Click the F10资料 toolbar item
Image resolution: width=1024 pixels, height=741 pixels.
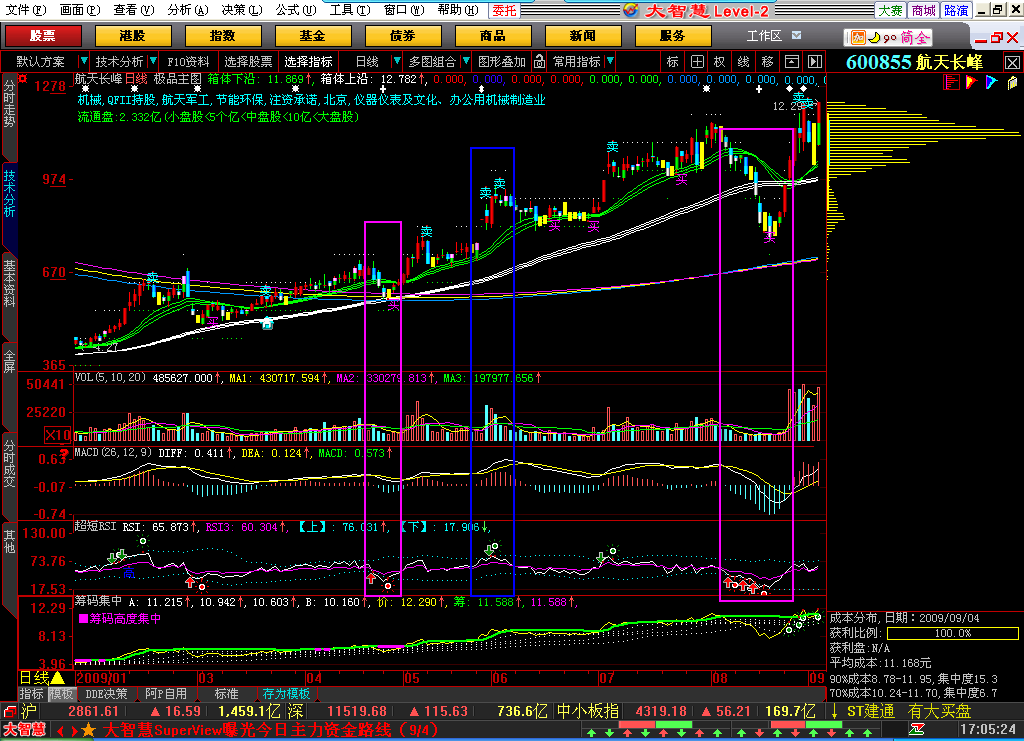tap(188, 62)
